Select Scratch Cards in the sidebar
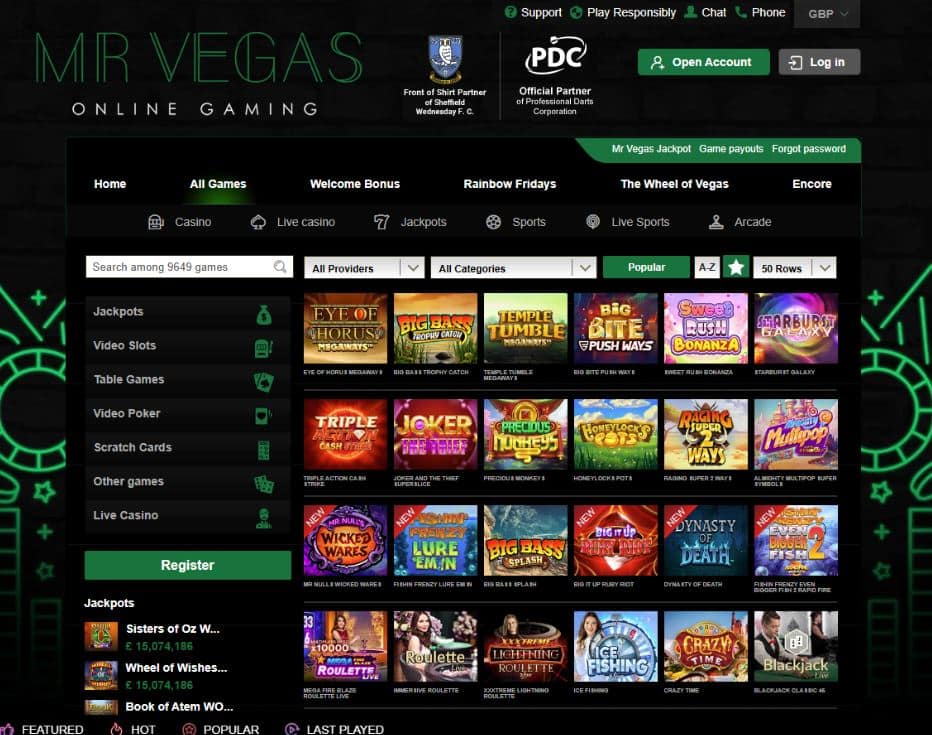This screenshot has height=735, width=932. [188, 447]
